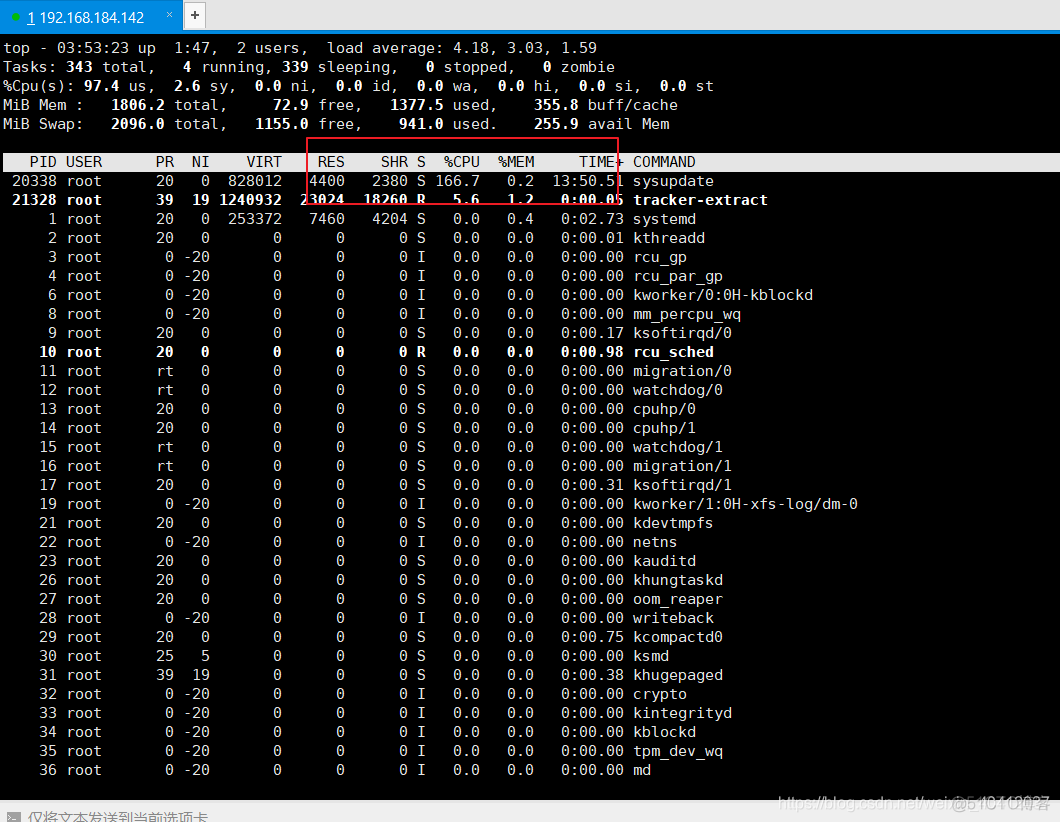Select the watchdog/0 process name
This screenshot has height=822, width=1060.
pyautogui.click(x=678, y=389)
